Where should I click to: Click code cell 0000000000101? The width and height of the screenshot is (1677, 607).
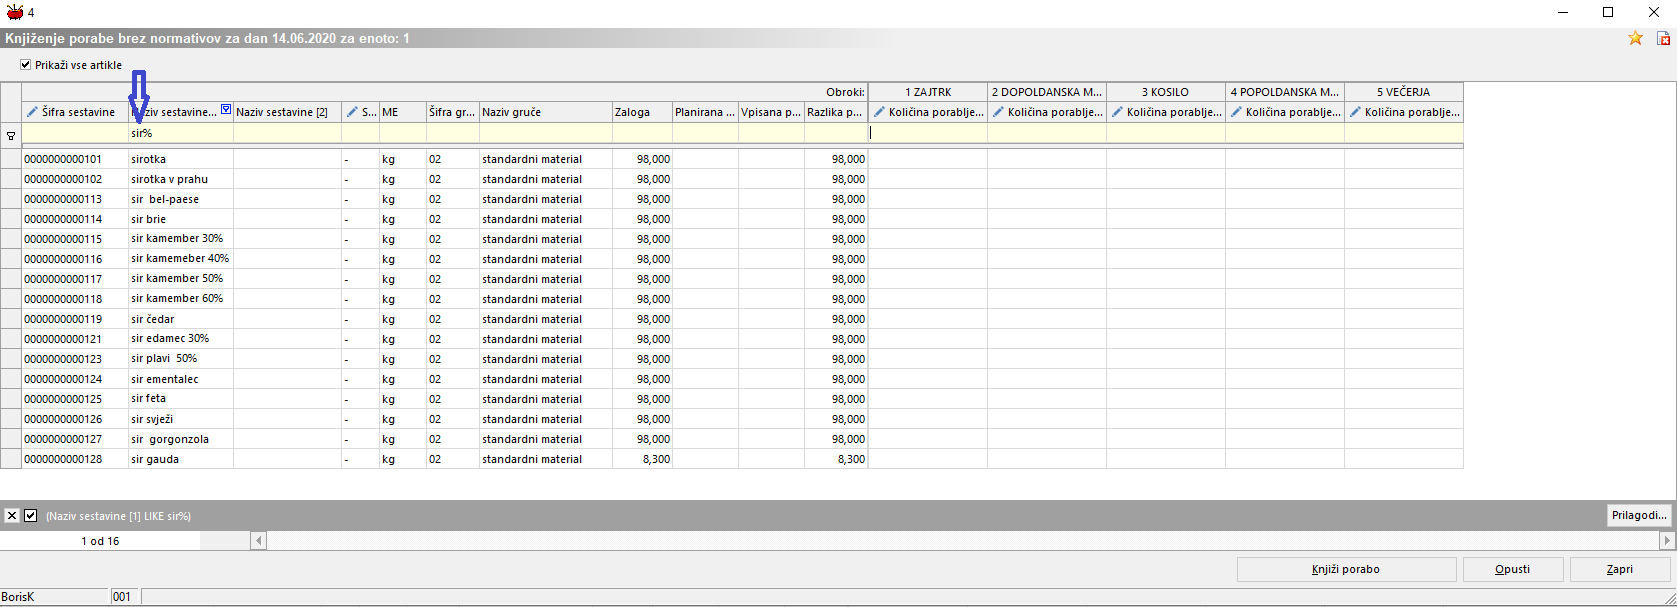coord(75,159)
